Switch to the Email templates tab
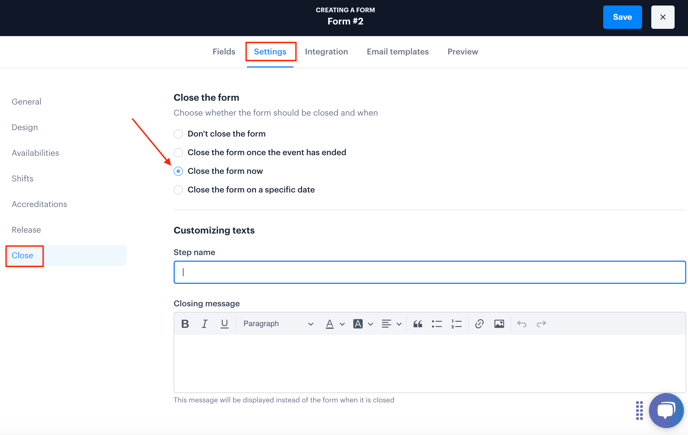Image resolution: width=688 pixels, height=435 pixels. (x=398, y=52)
